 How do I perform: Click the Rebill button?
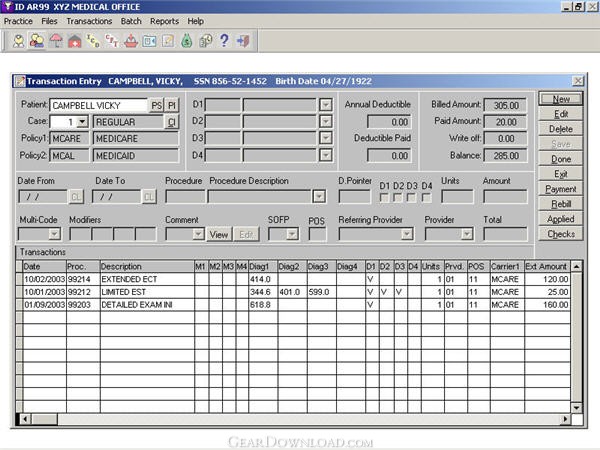(x=561, y=204)
